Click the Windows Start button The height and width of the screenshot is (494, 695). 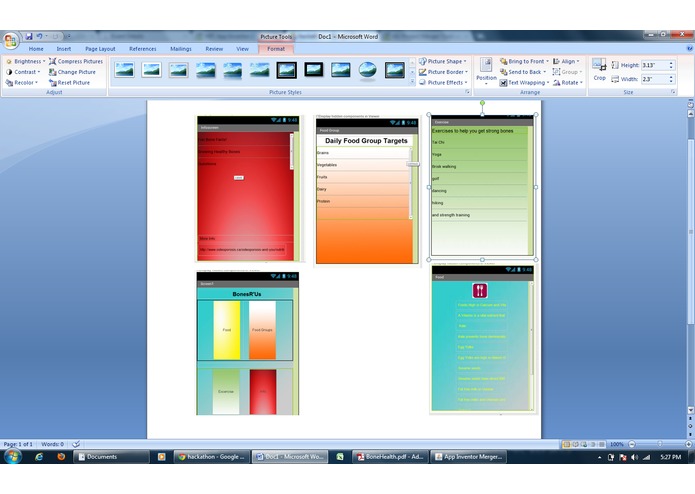[13, 456]
